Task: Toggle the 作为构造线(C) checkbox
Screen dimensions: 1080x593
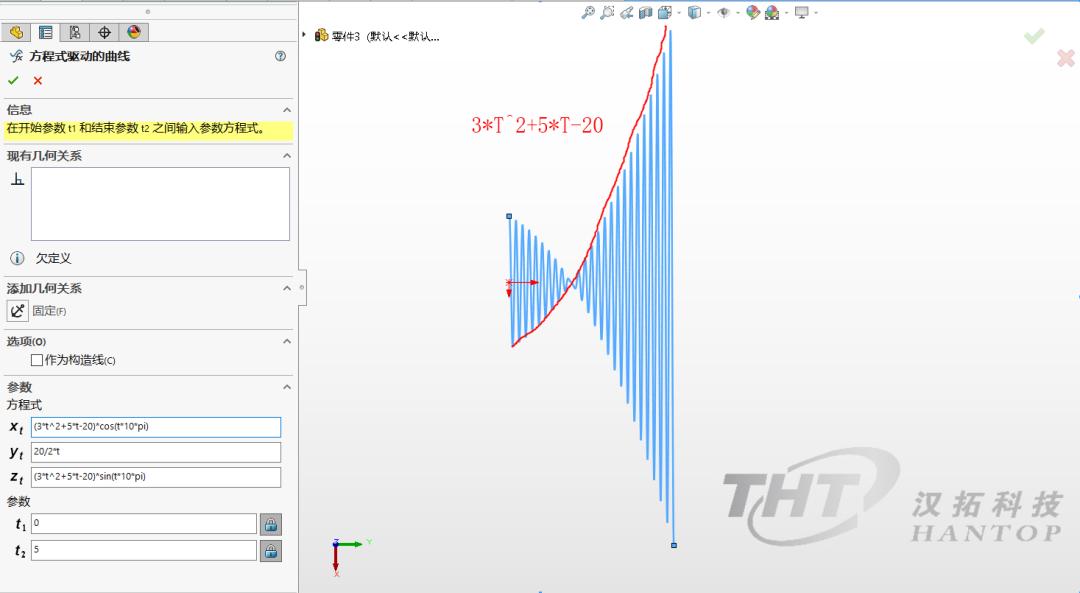Action: tap(38, 357)
